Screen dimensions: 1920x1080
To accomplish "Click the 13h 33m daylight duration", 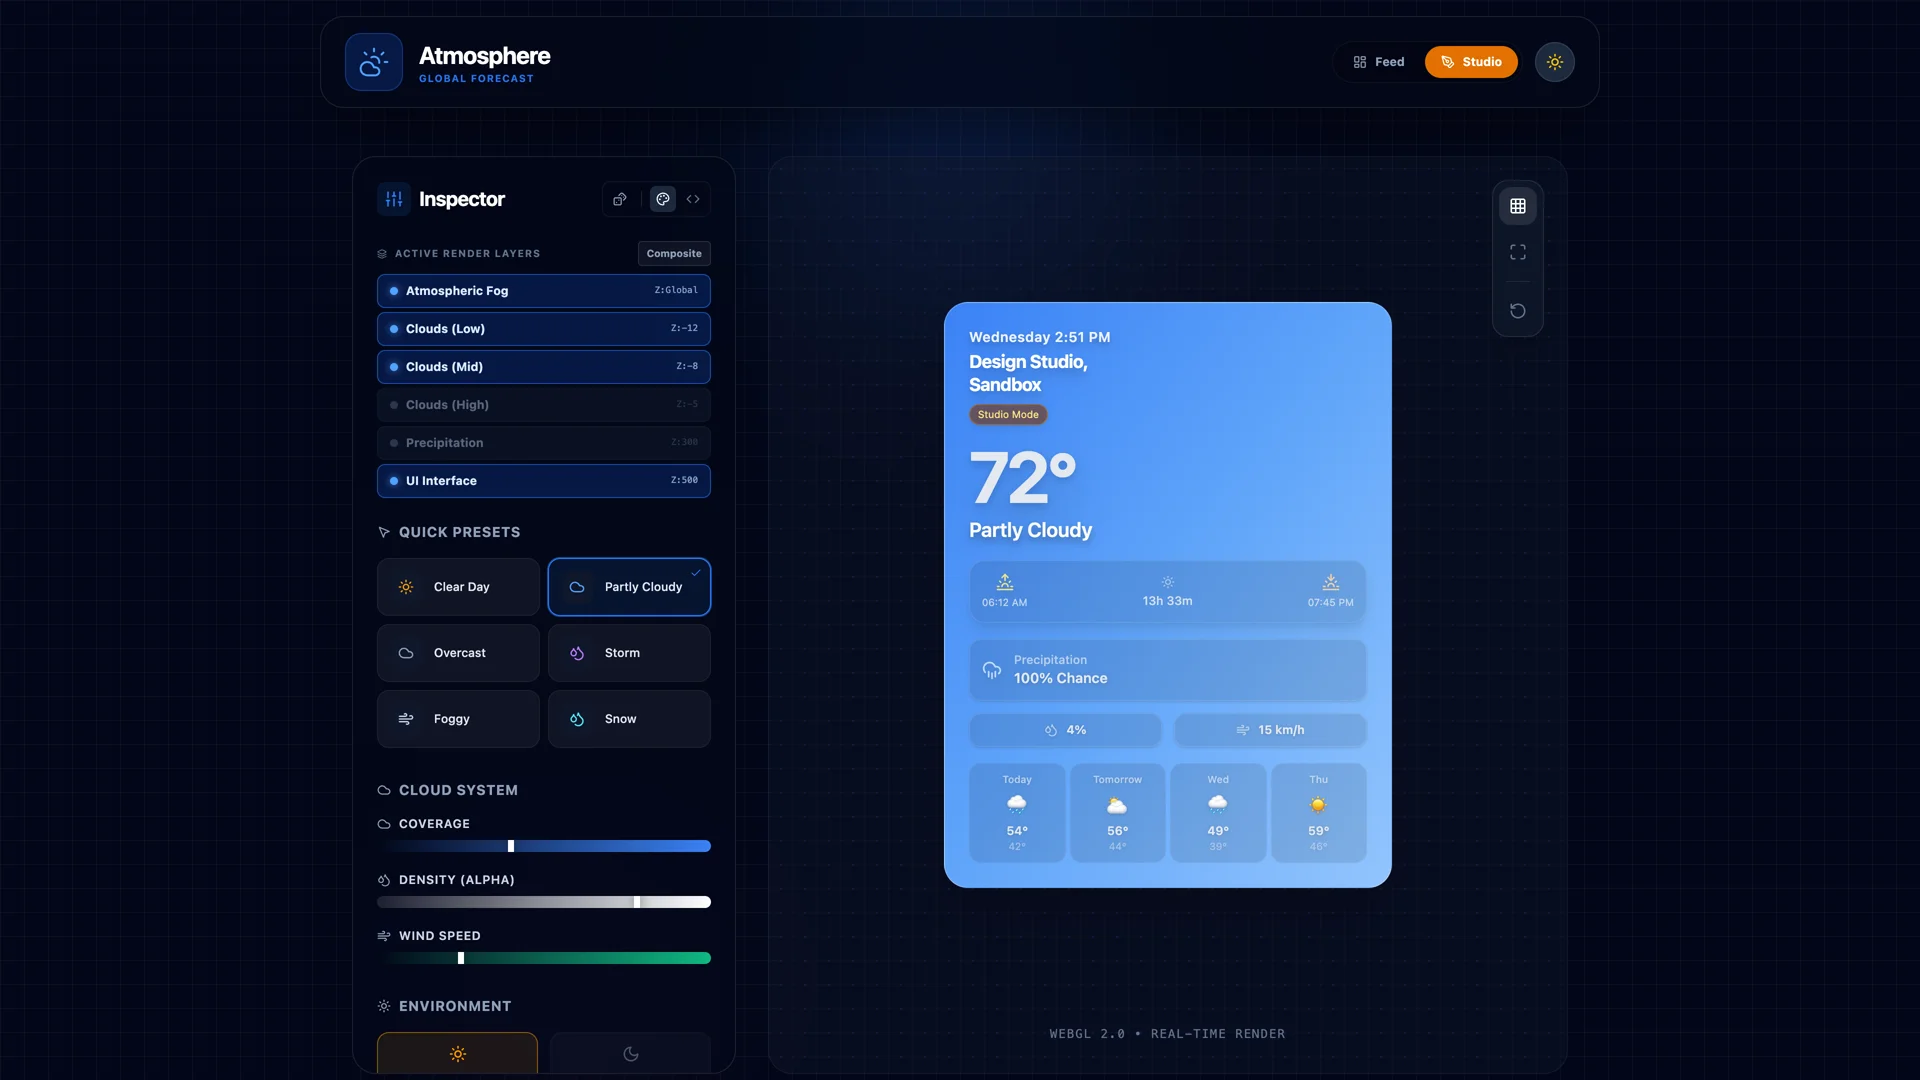I will (x=1167, y=601).
